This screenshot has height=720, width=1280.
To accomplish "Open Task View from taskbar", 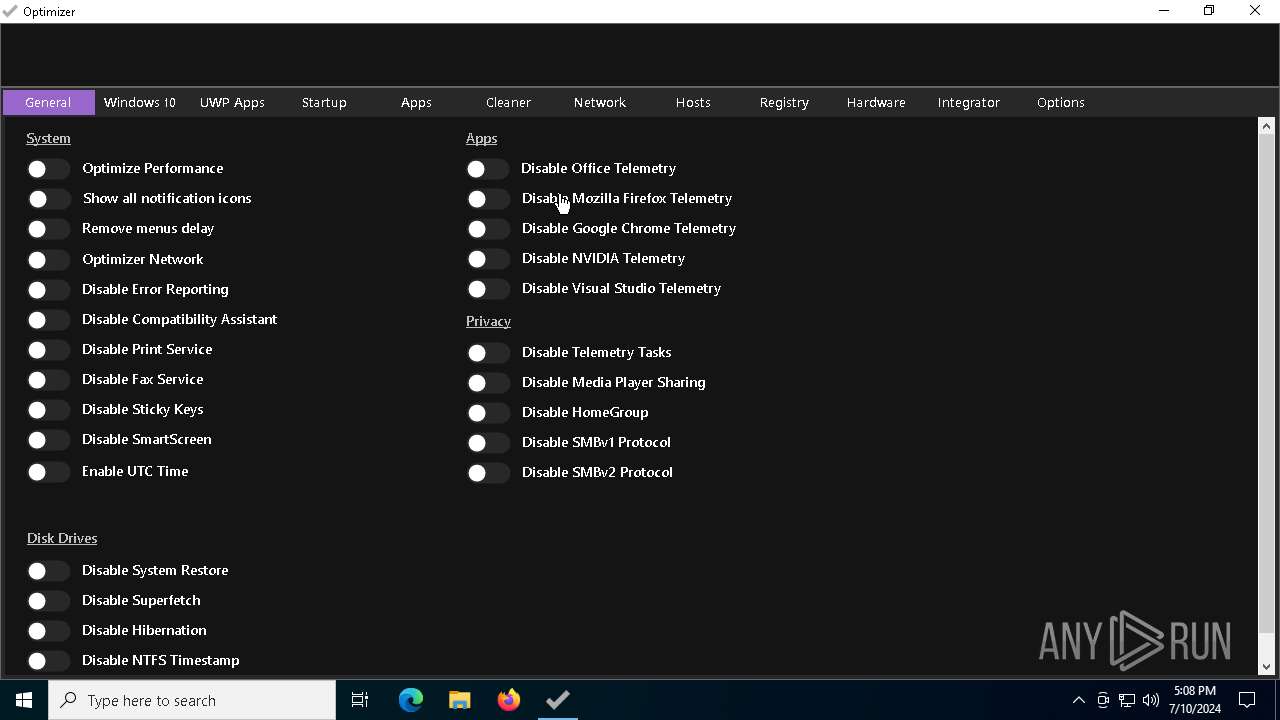I will (x=360, y=700).
